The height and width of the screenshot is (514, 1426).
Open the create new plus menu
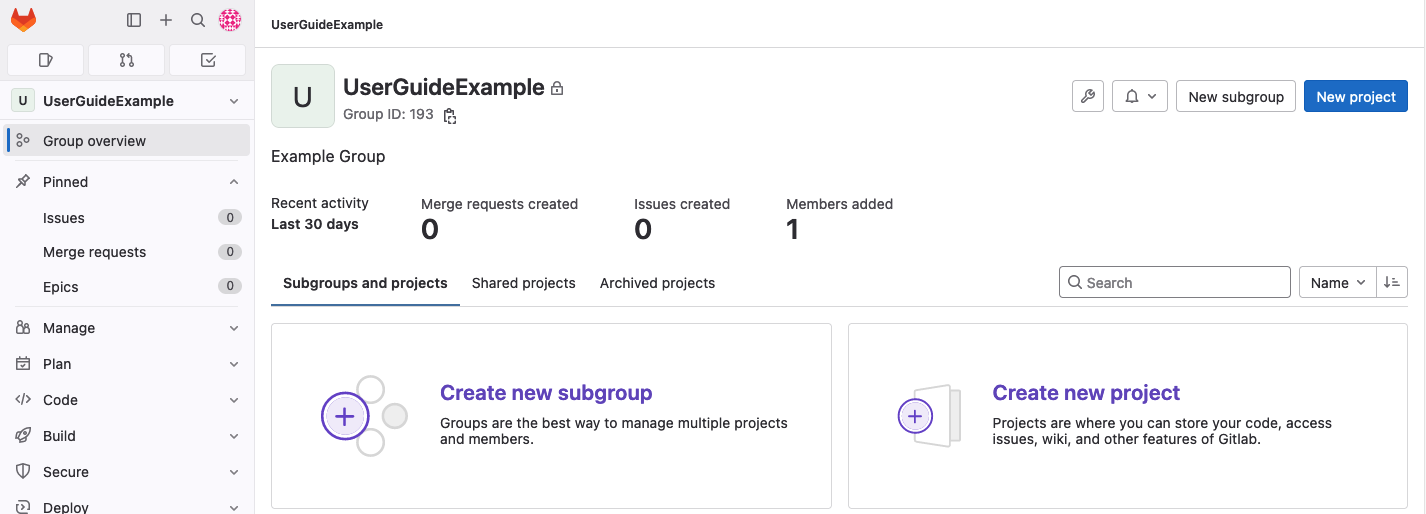pyautogui.click(x=166, y=20)
